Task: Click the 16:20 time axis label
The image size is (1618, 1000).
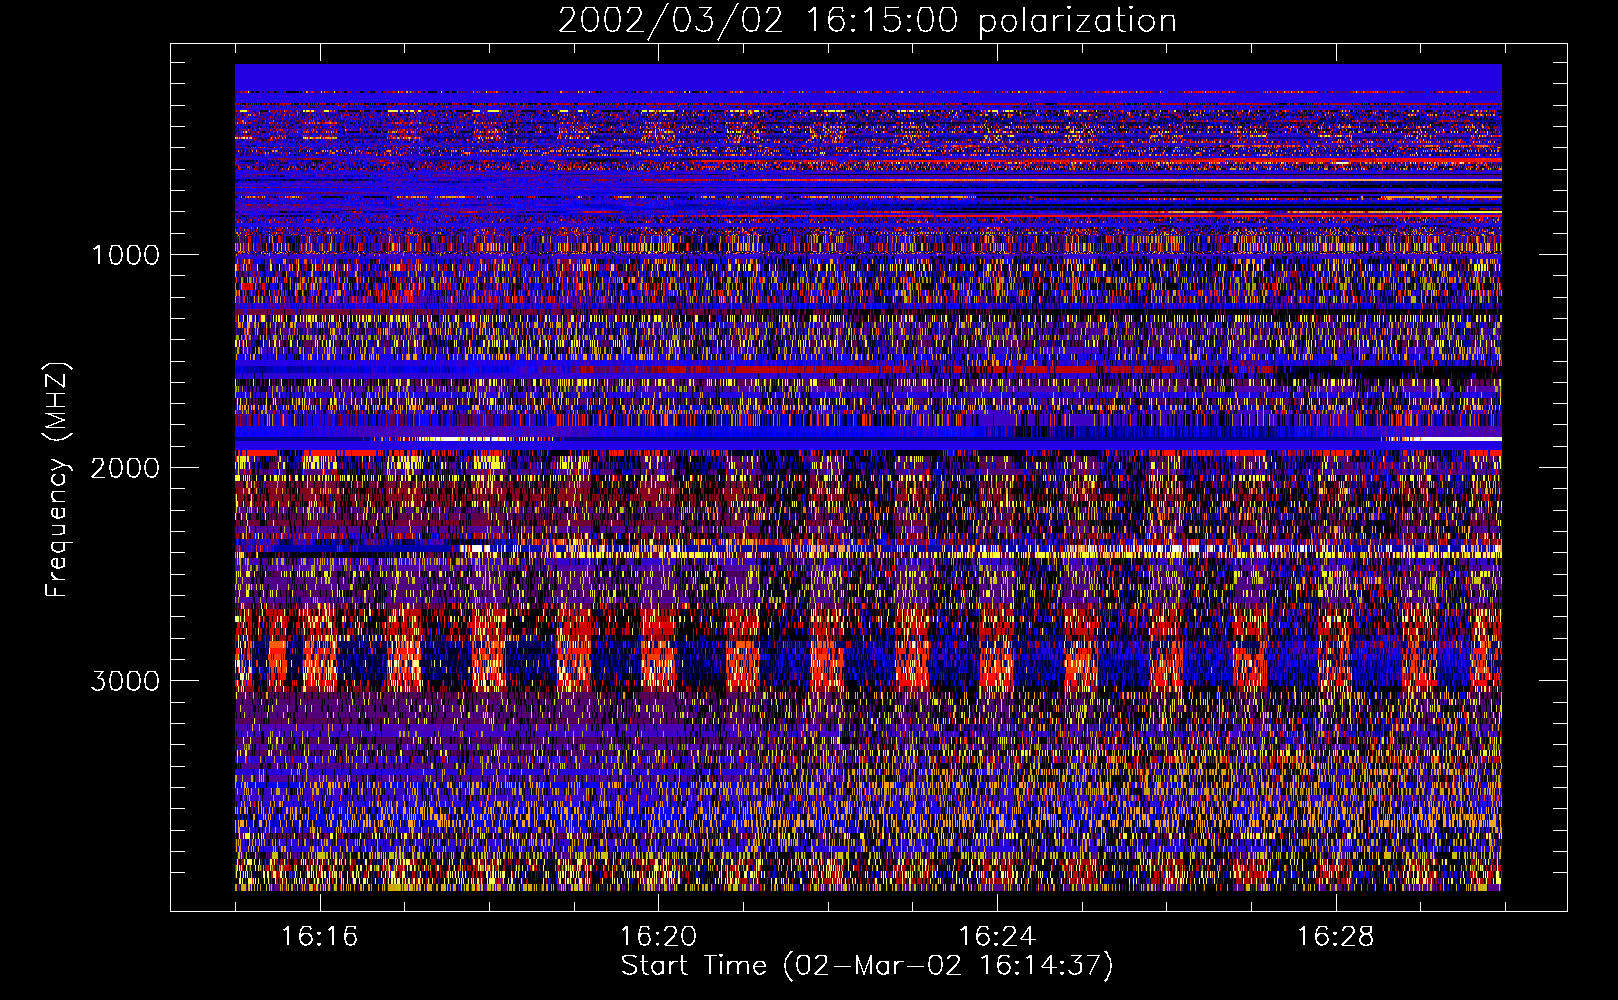Action: click(658, 936)
